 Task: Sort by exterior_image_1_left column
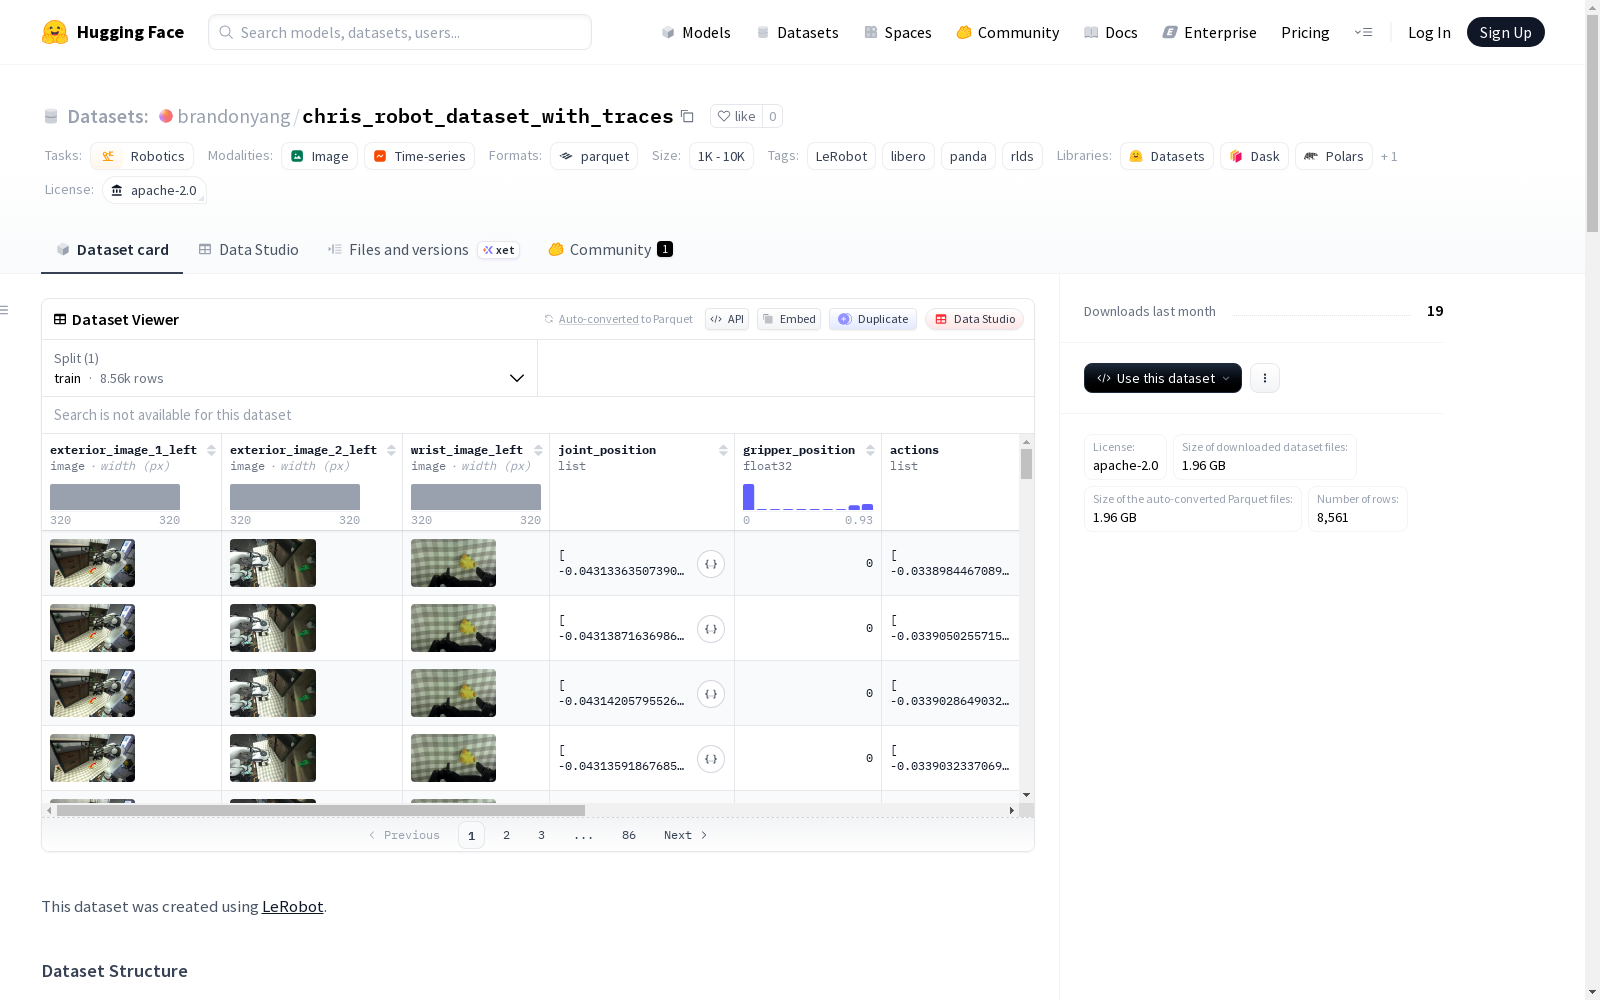pos(211,450)
